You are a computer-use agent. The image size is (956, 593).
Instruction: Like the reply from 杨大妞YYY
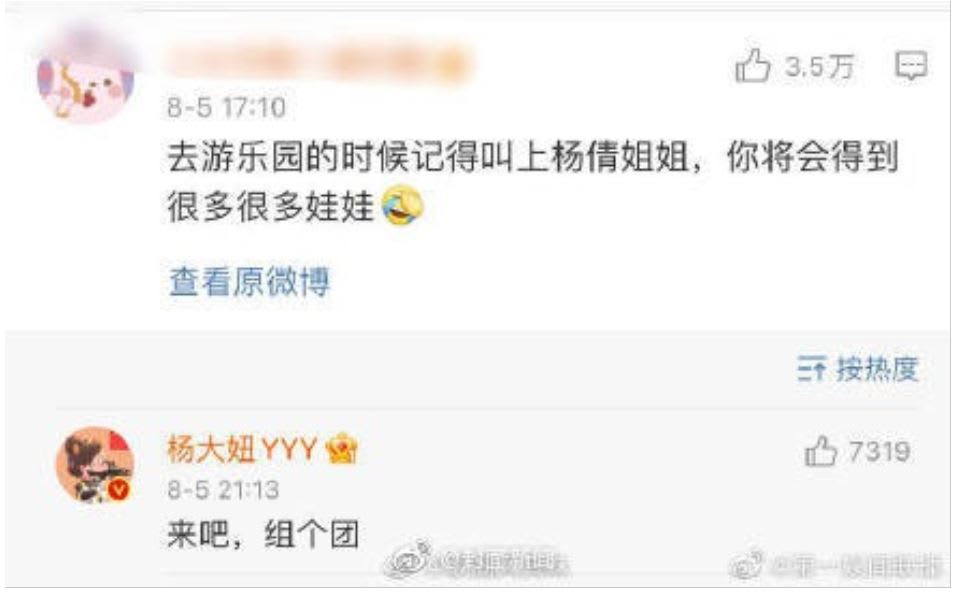[820, 451]
